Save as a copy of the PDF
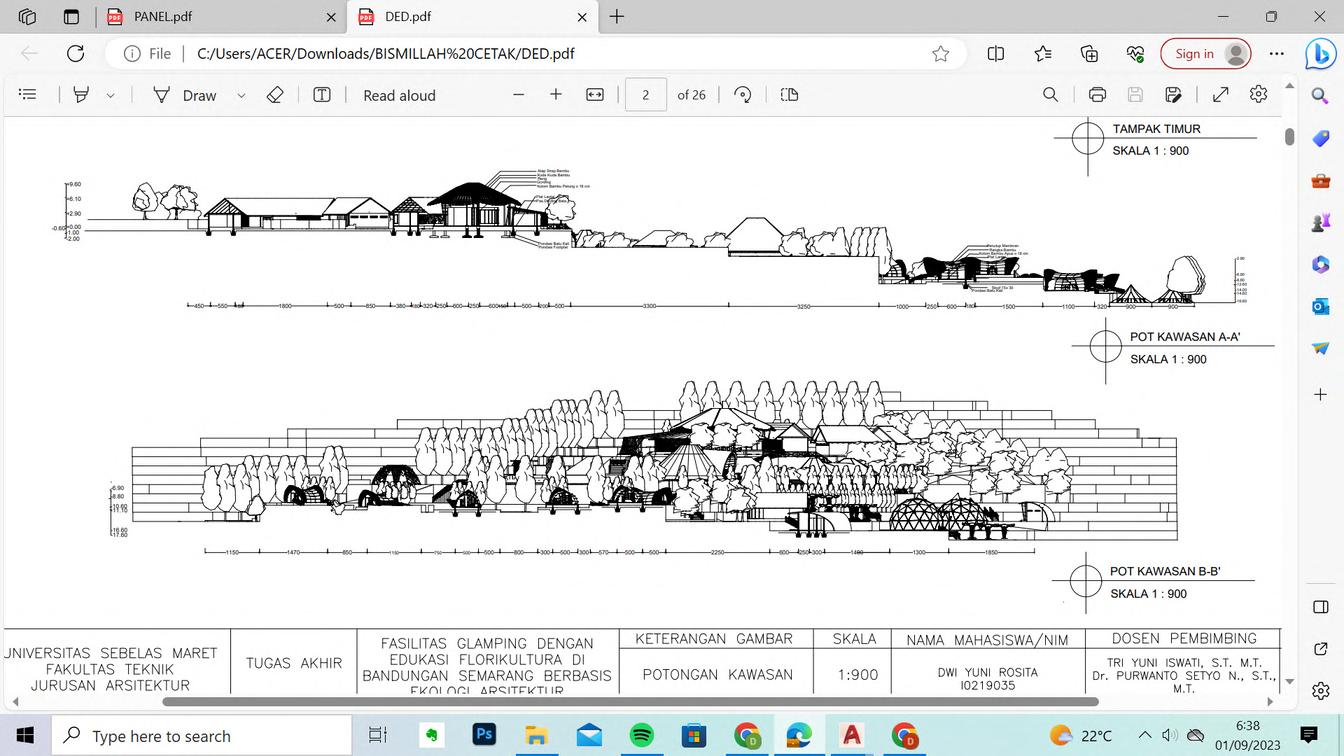Screen dimensions: 1344x756 pos(1174,95)
